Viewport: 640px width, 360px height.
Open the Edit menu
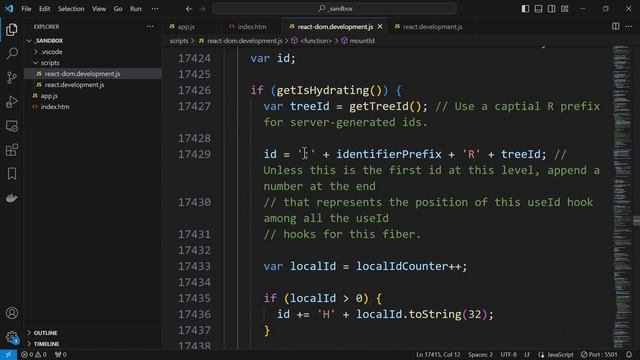pyautogui.click(x=44, y=9)
